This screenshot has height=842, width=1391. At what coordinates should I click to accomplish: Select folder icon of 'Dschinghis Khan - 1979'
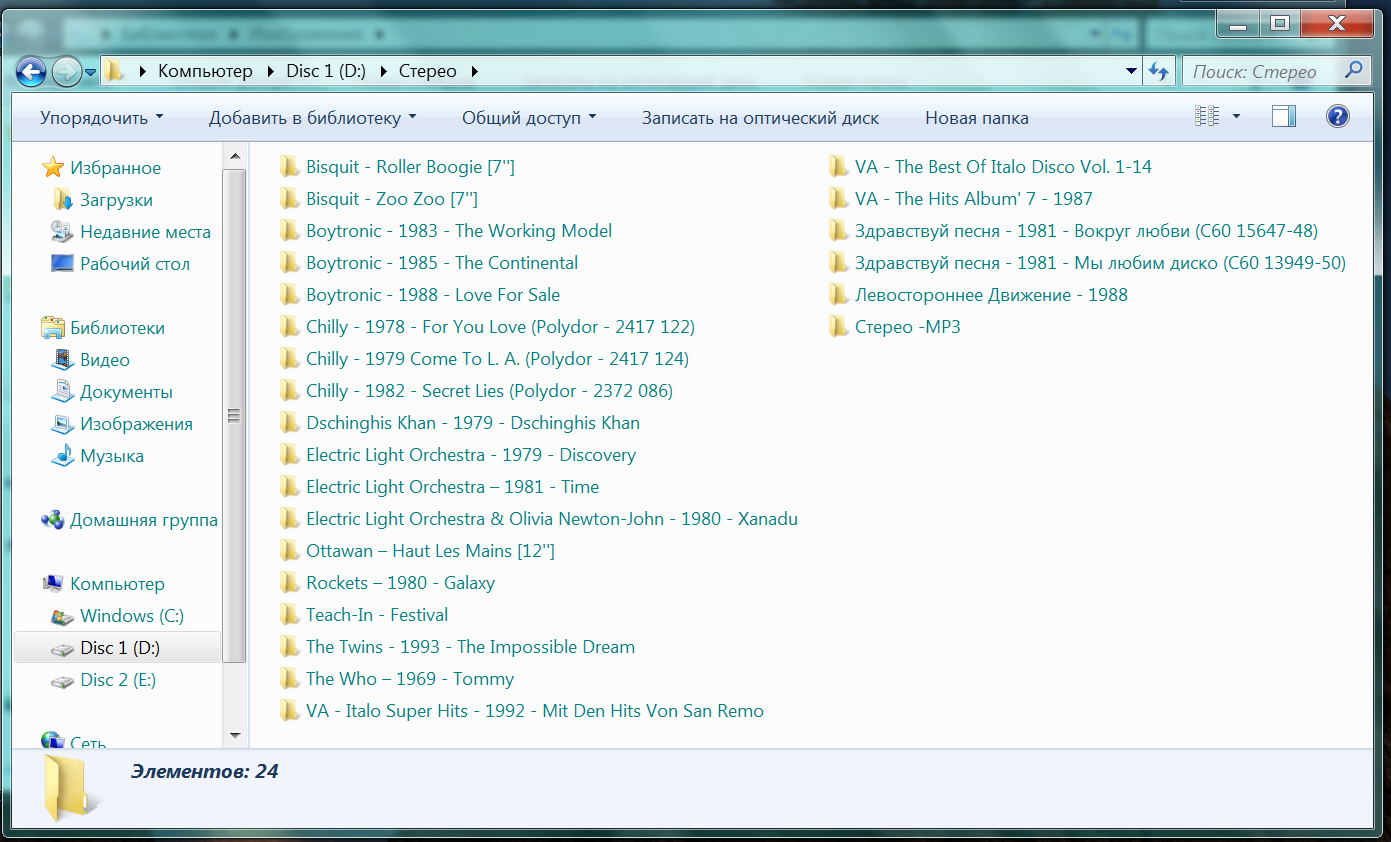click(290, 423)
